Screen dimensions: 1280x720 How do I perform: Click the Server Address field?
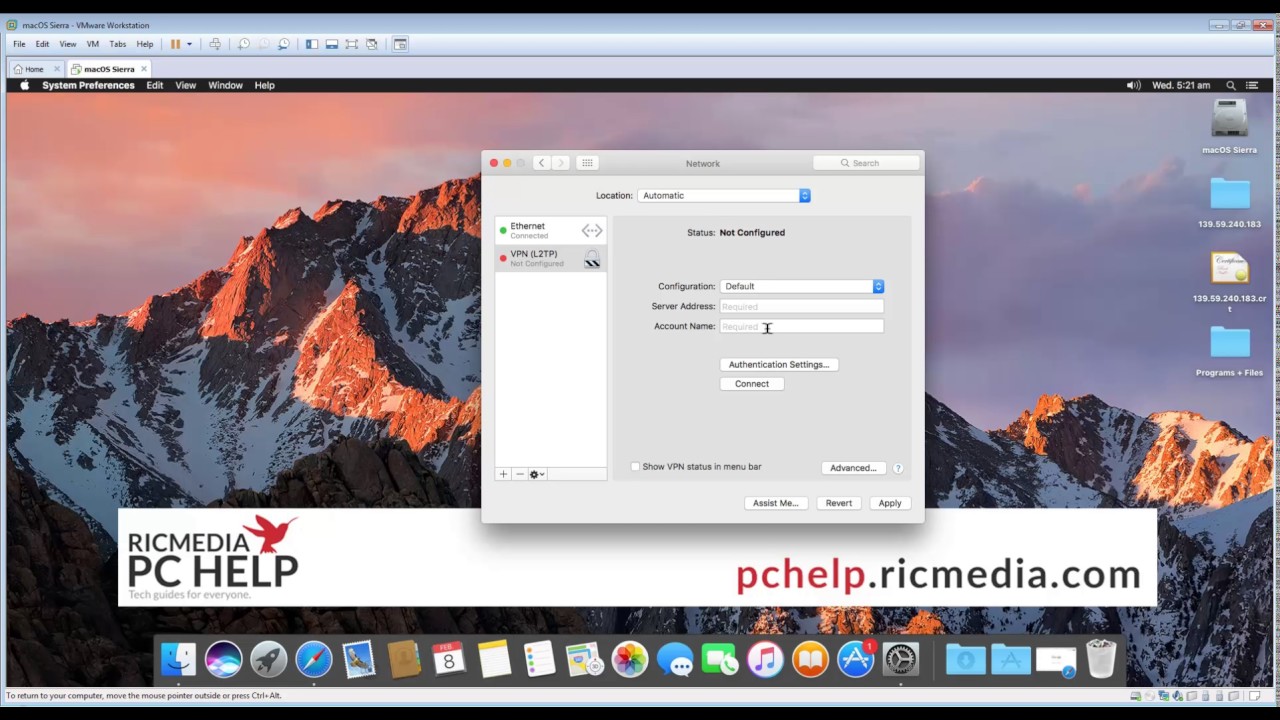click(801, 307)
